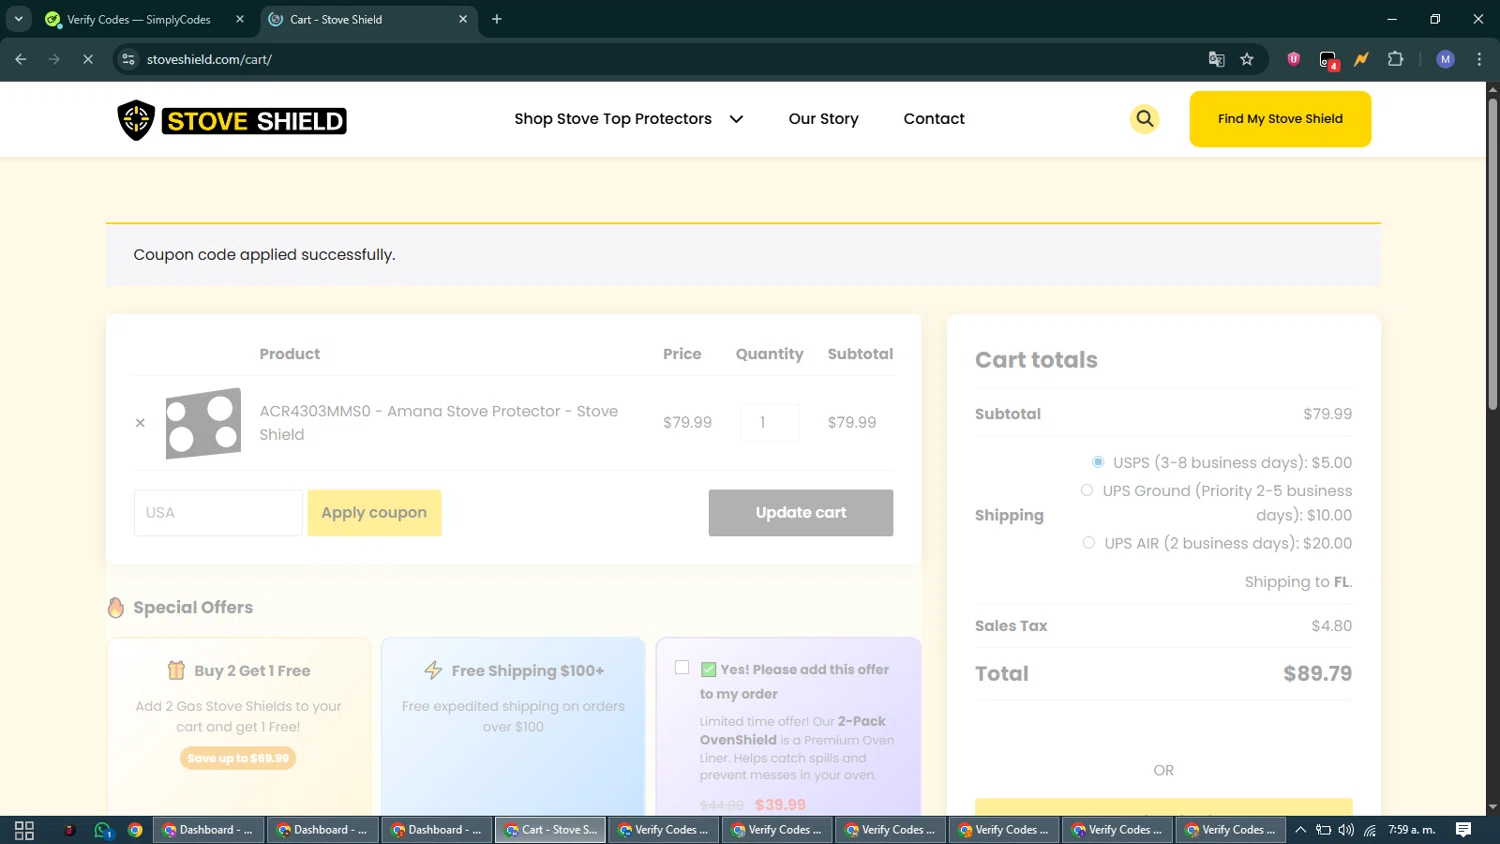Click the orange lightning bolt extension
This screenshot has height=844, width=1500.
1361,59
